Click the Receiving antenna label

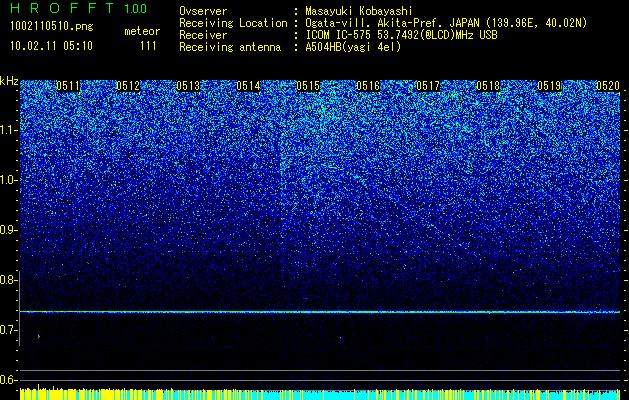[x=230, y=47]
